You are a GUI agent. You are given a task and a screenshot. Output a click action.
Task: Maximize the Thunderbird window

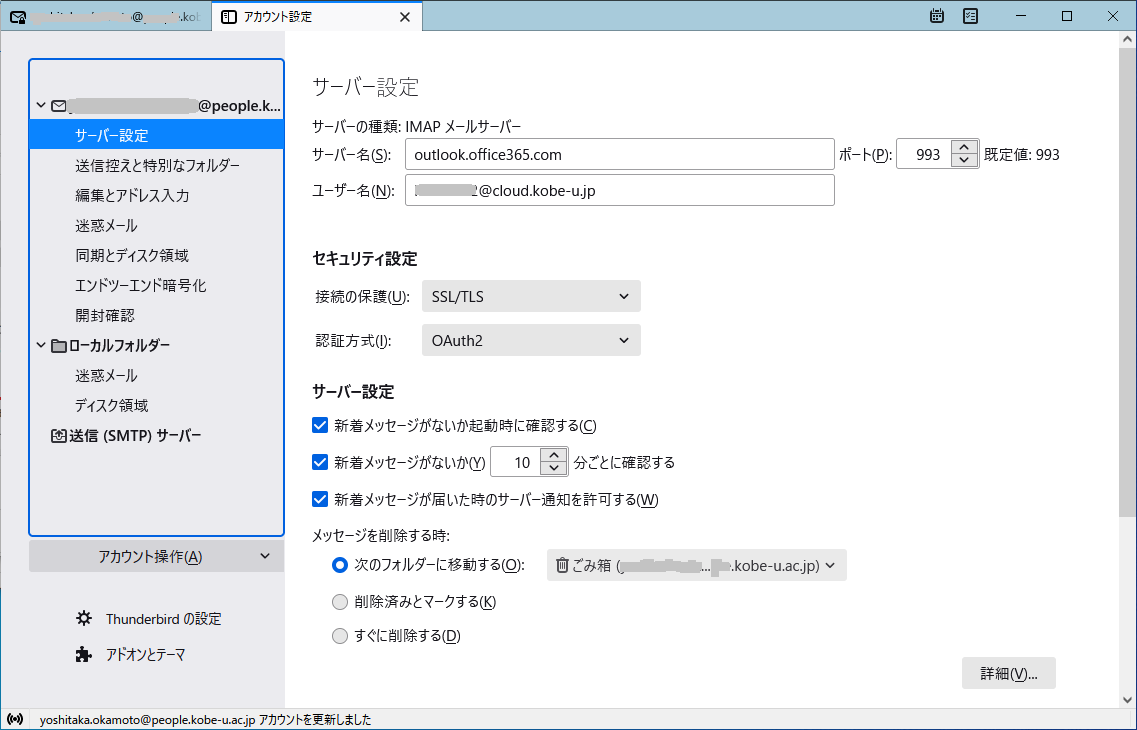click(1067, 16)
